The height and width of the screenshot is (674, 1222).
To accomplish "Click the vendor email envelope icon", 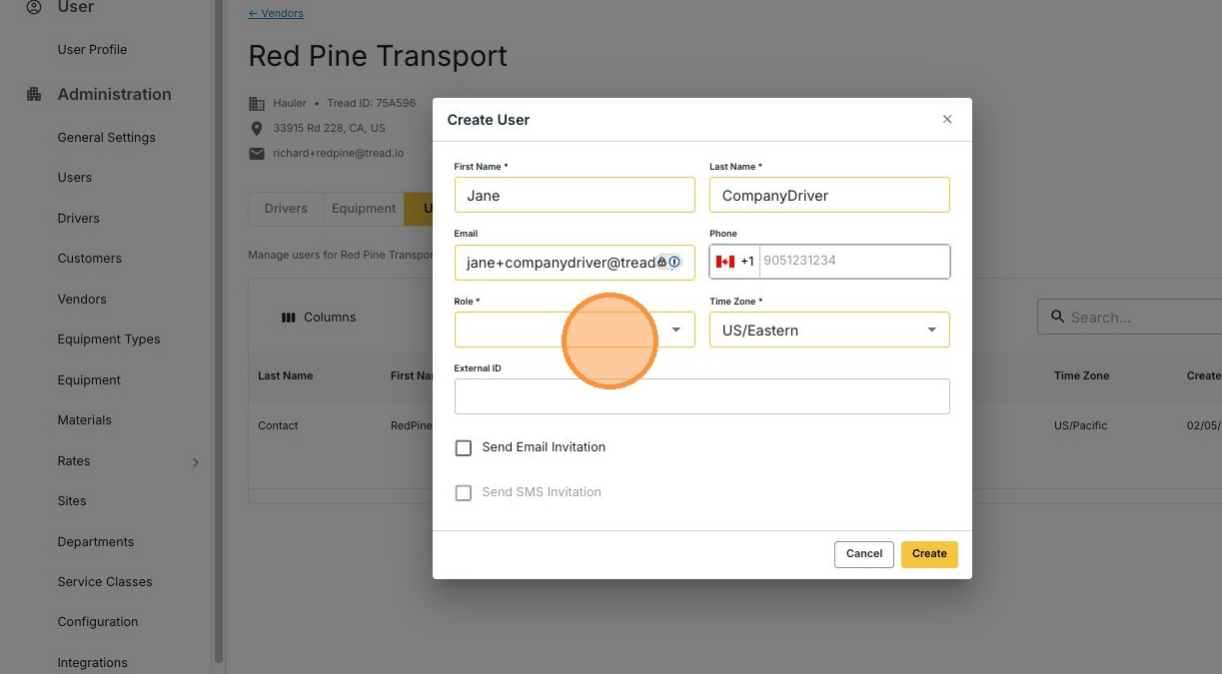I will tap(256, 153).
